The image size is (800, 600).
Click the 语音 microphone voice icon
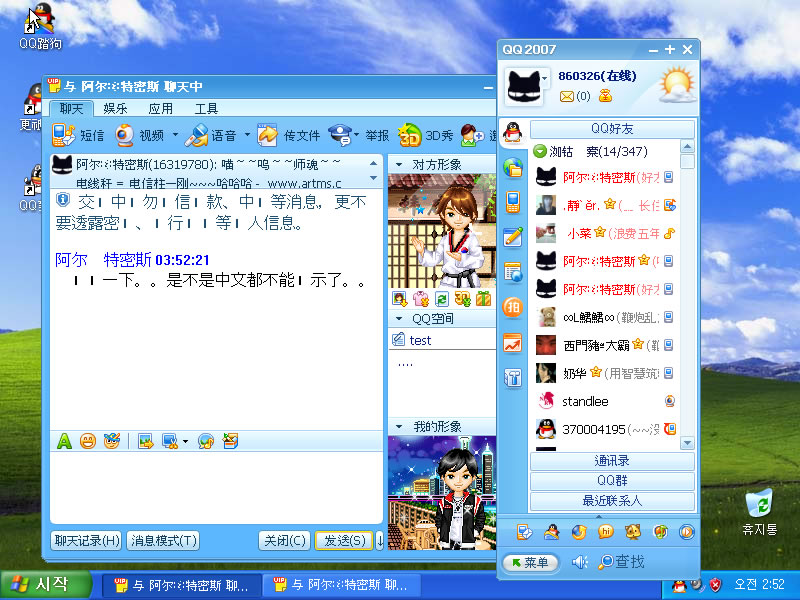point(196,135)
